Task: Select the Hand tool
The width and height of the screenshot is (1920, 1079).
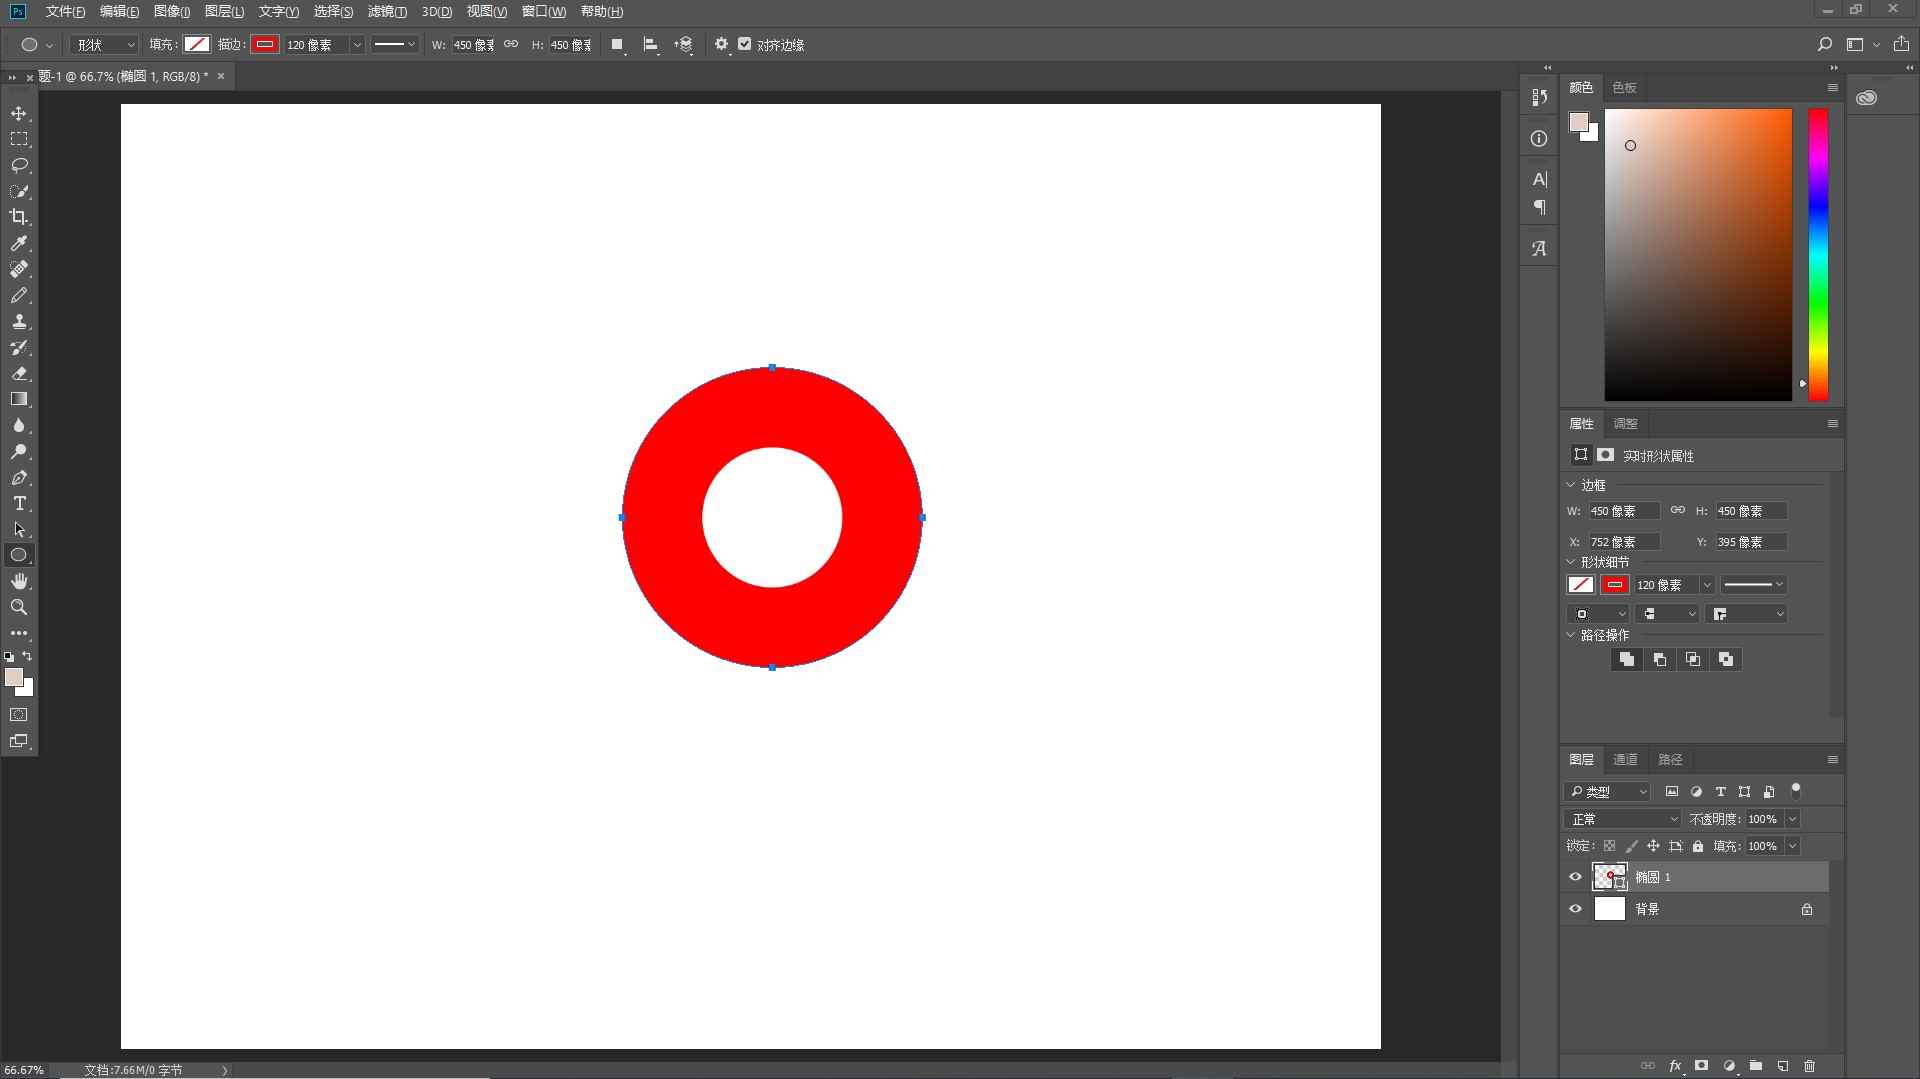Action: 19,581
